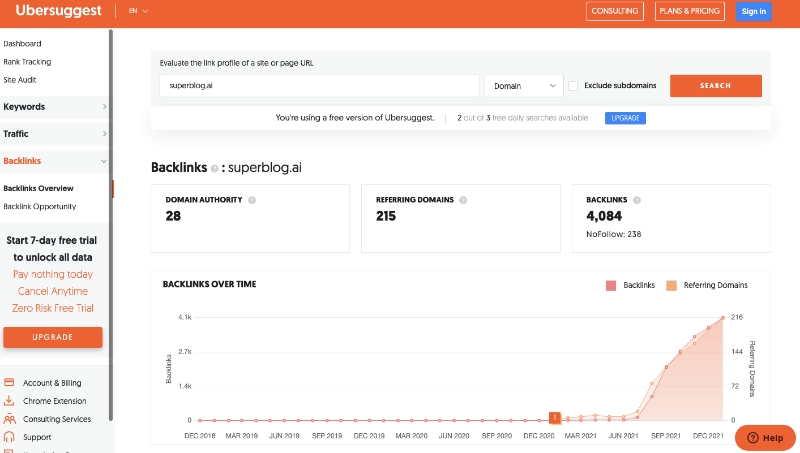Select Backlinks Overview
This screenshot has height=453, width=800.
click(x=38, y=188)
